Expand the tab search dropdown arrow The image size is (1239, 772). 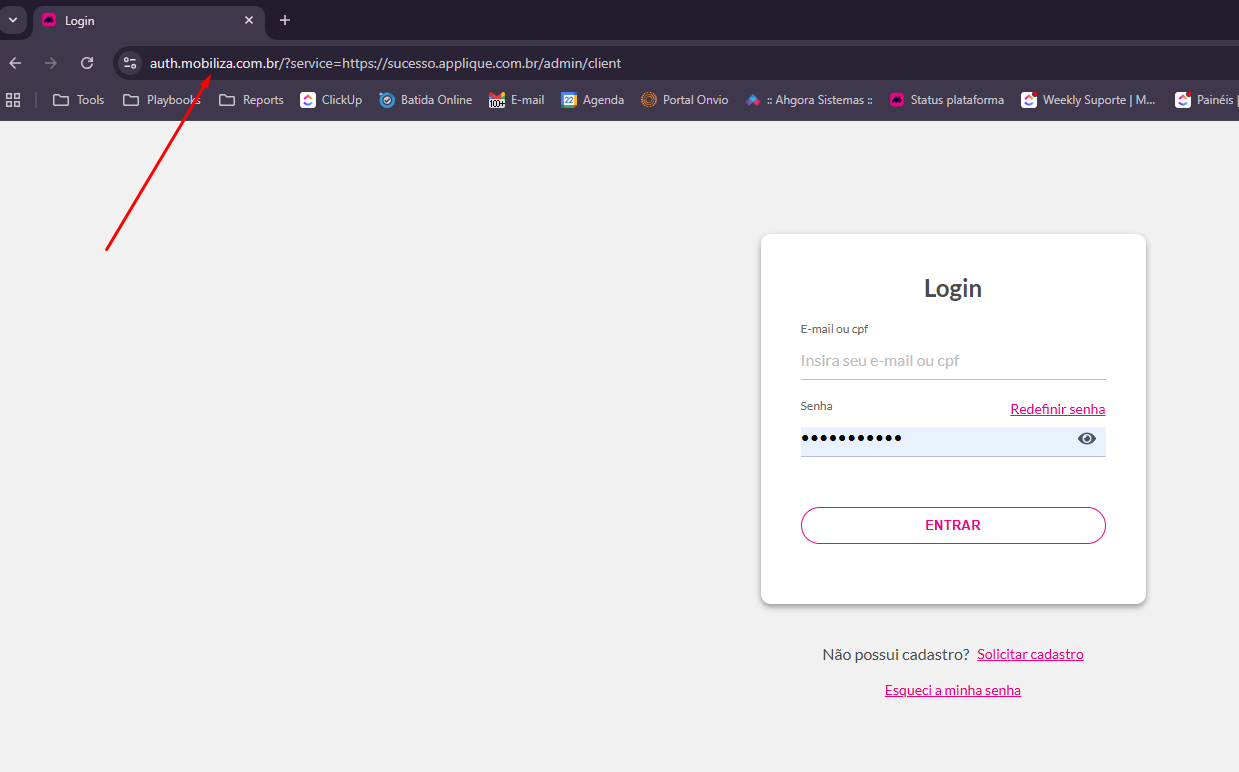click(x=13, y=20)
